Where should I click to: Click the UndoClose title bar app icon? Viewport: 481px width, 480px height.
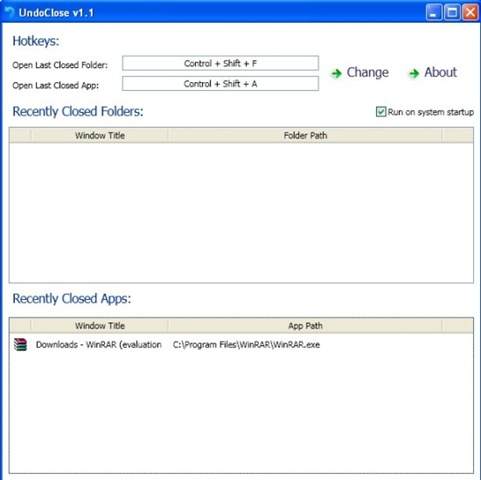pos(9,13)
